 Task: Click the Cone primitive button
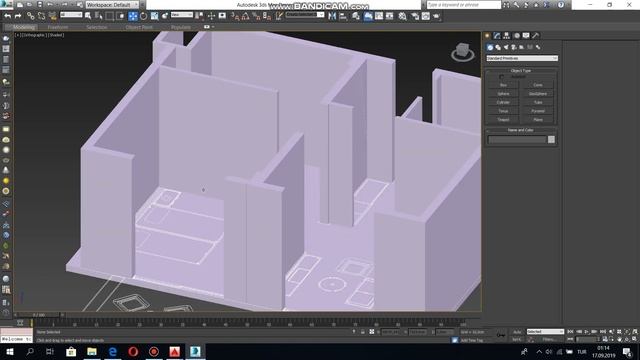538,85
